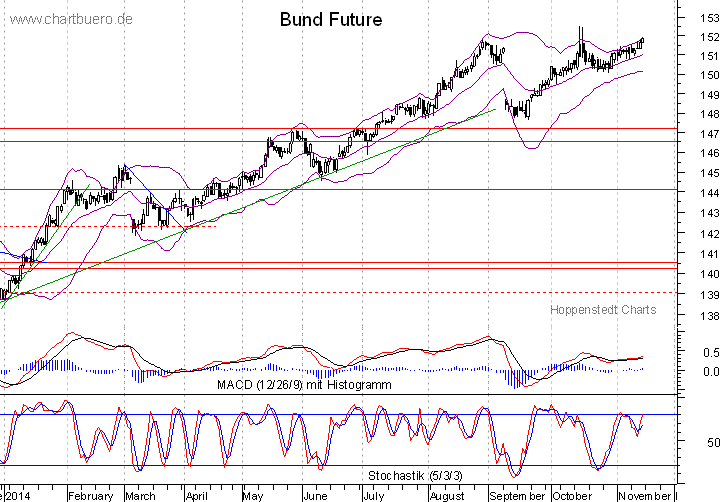Select the "July" label on the time axis

coord(373,496)
